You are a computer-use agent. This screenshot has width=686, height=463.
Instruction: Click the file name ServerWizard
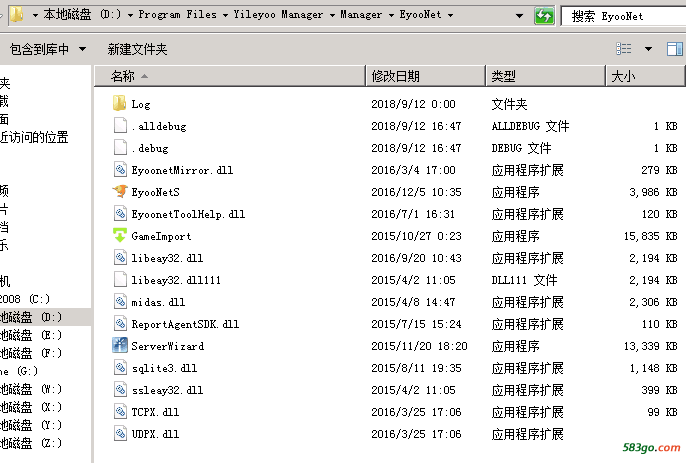pyautogui.click(x=168, y=346)
